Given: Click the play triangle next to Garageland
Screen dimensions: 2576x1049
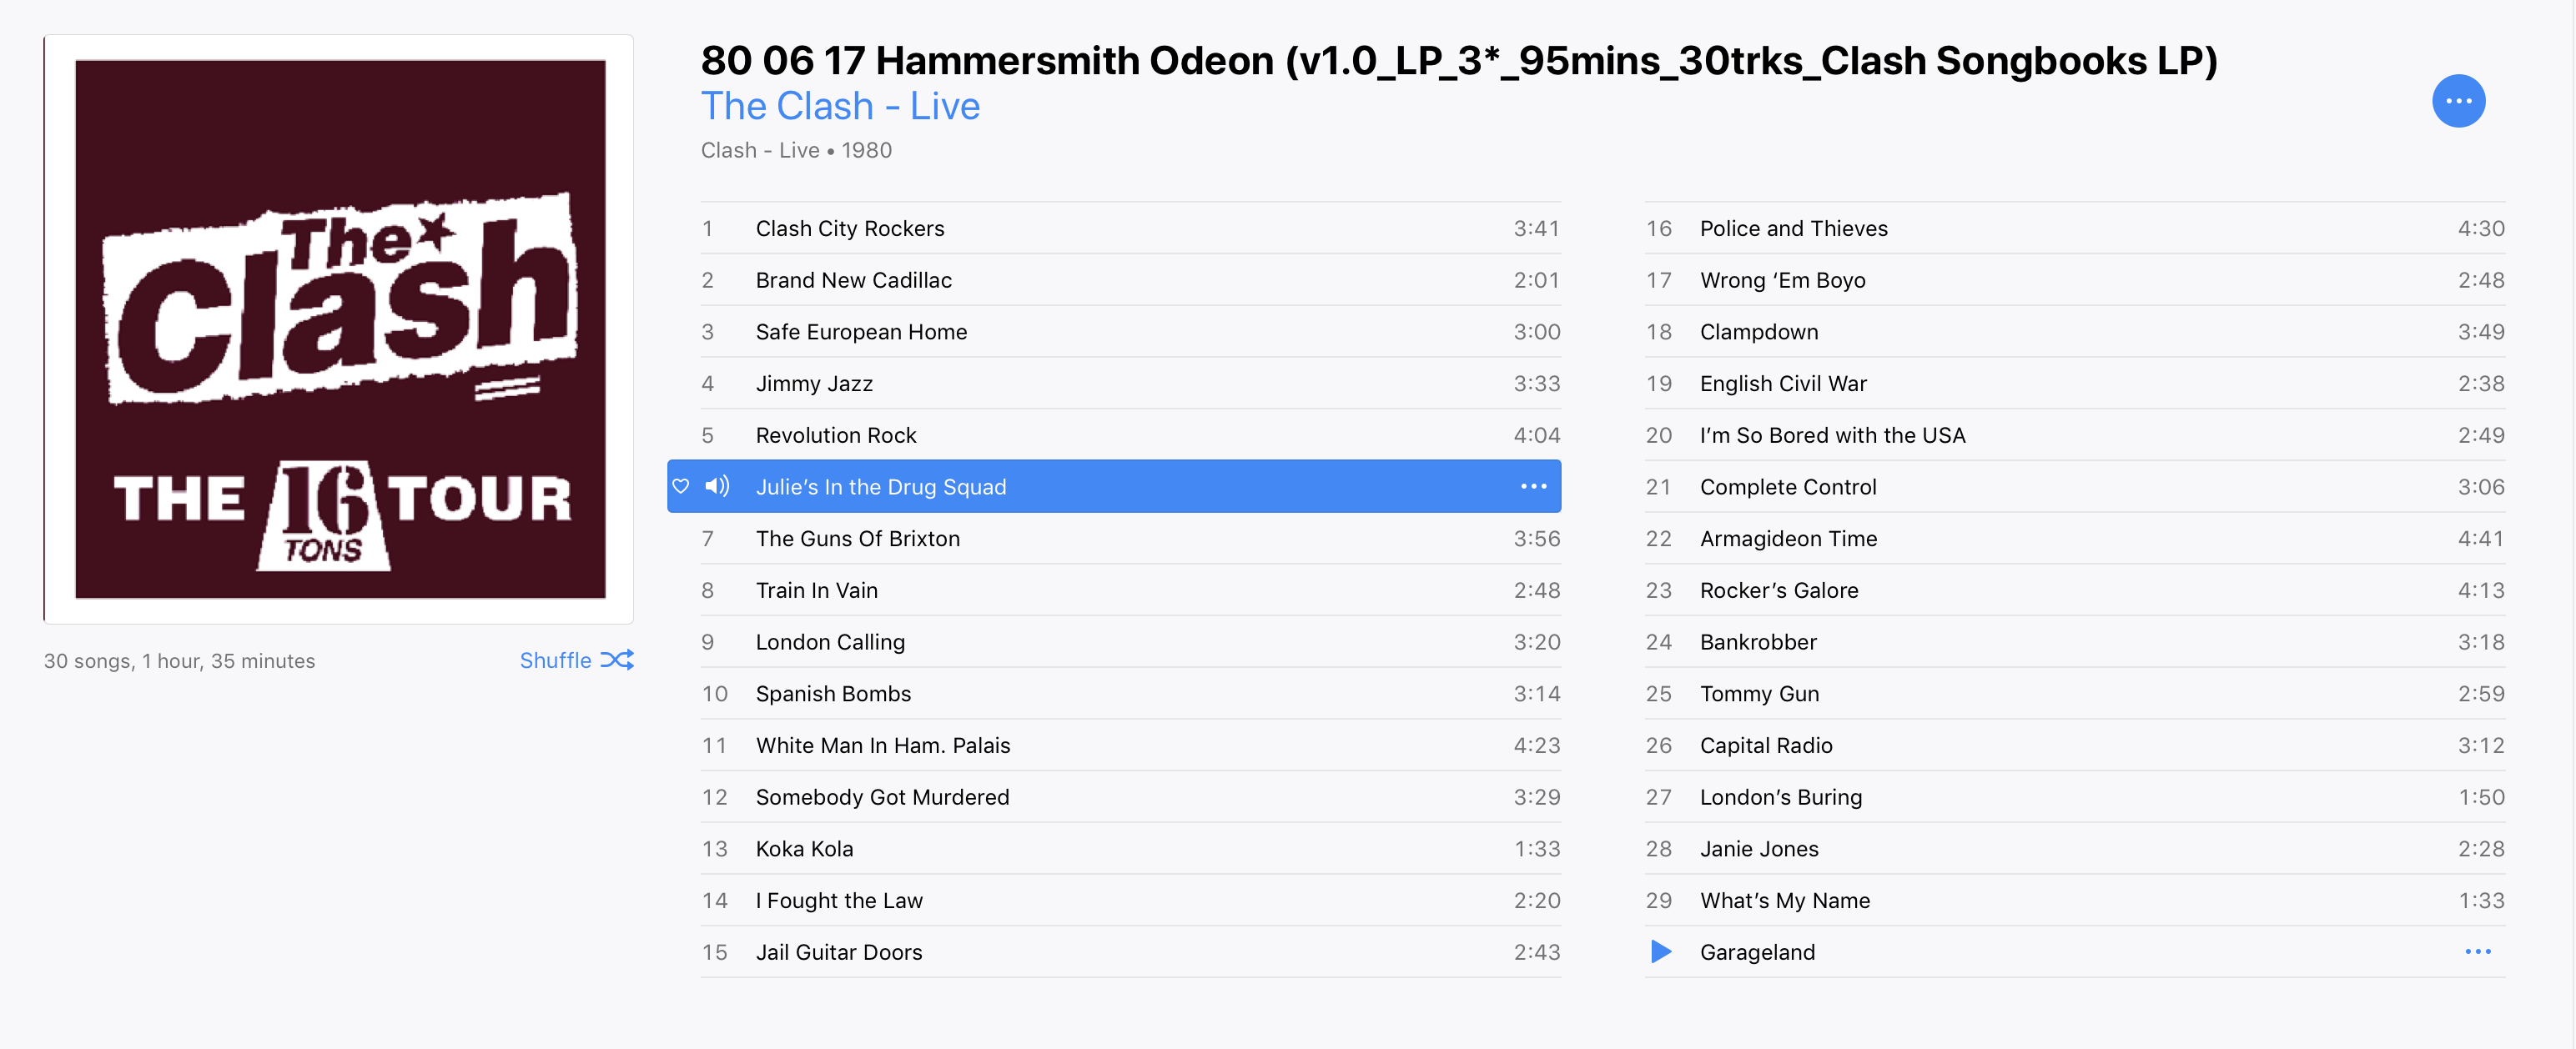Looking at the screenshot, I should pyautogui.click(x=1660, y=951).
